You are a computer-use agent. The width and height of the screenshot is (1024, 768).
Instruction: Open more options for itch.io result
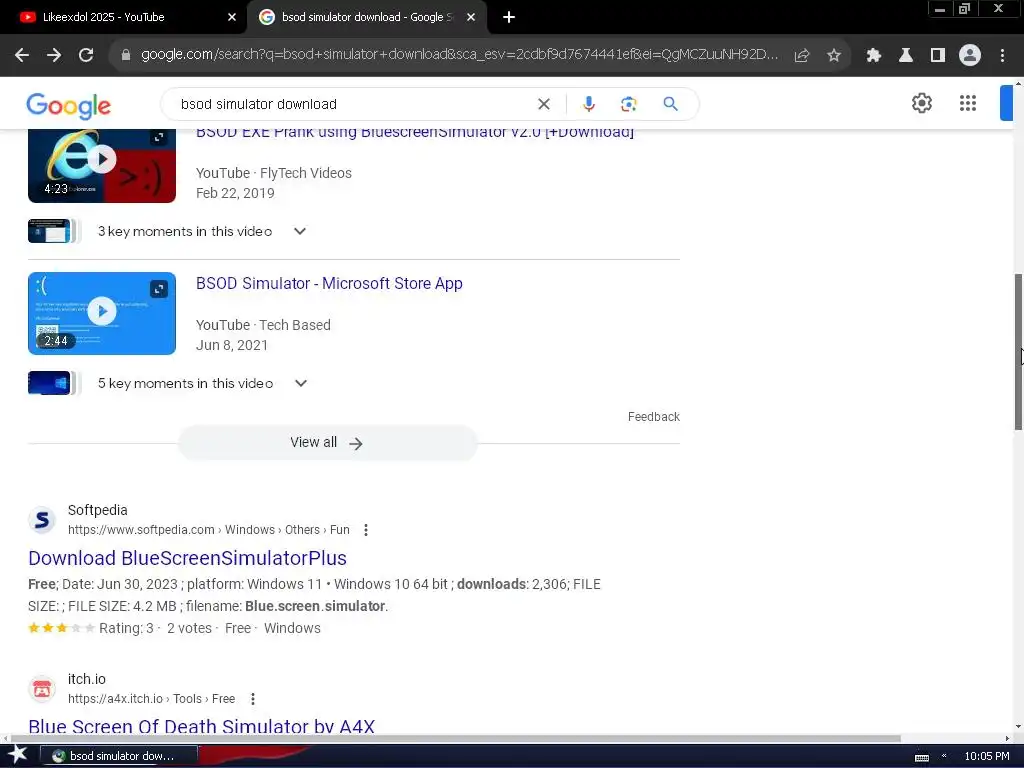point(253,699)
